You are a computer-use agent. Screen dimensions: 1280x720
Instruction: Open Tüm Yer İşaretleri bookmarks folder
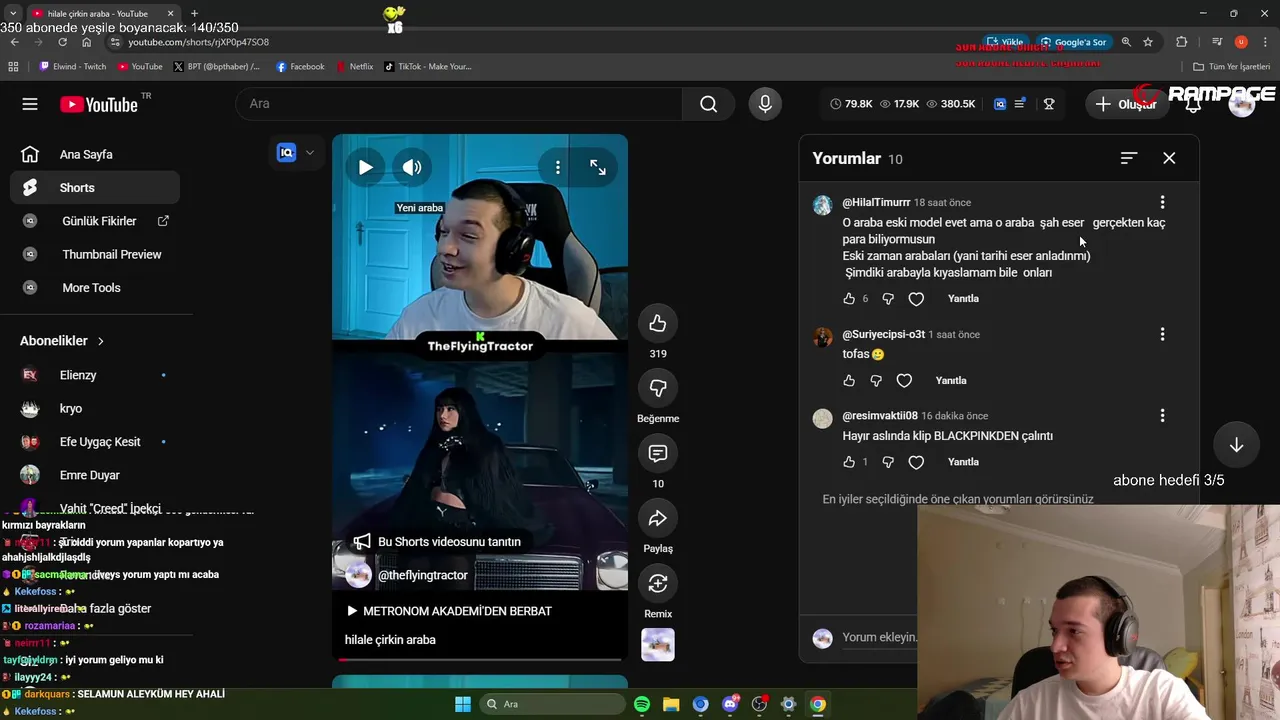point(1231,66)
